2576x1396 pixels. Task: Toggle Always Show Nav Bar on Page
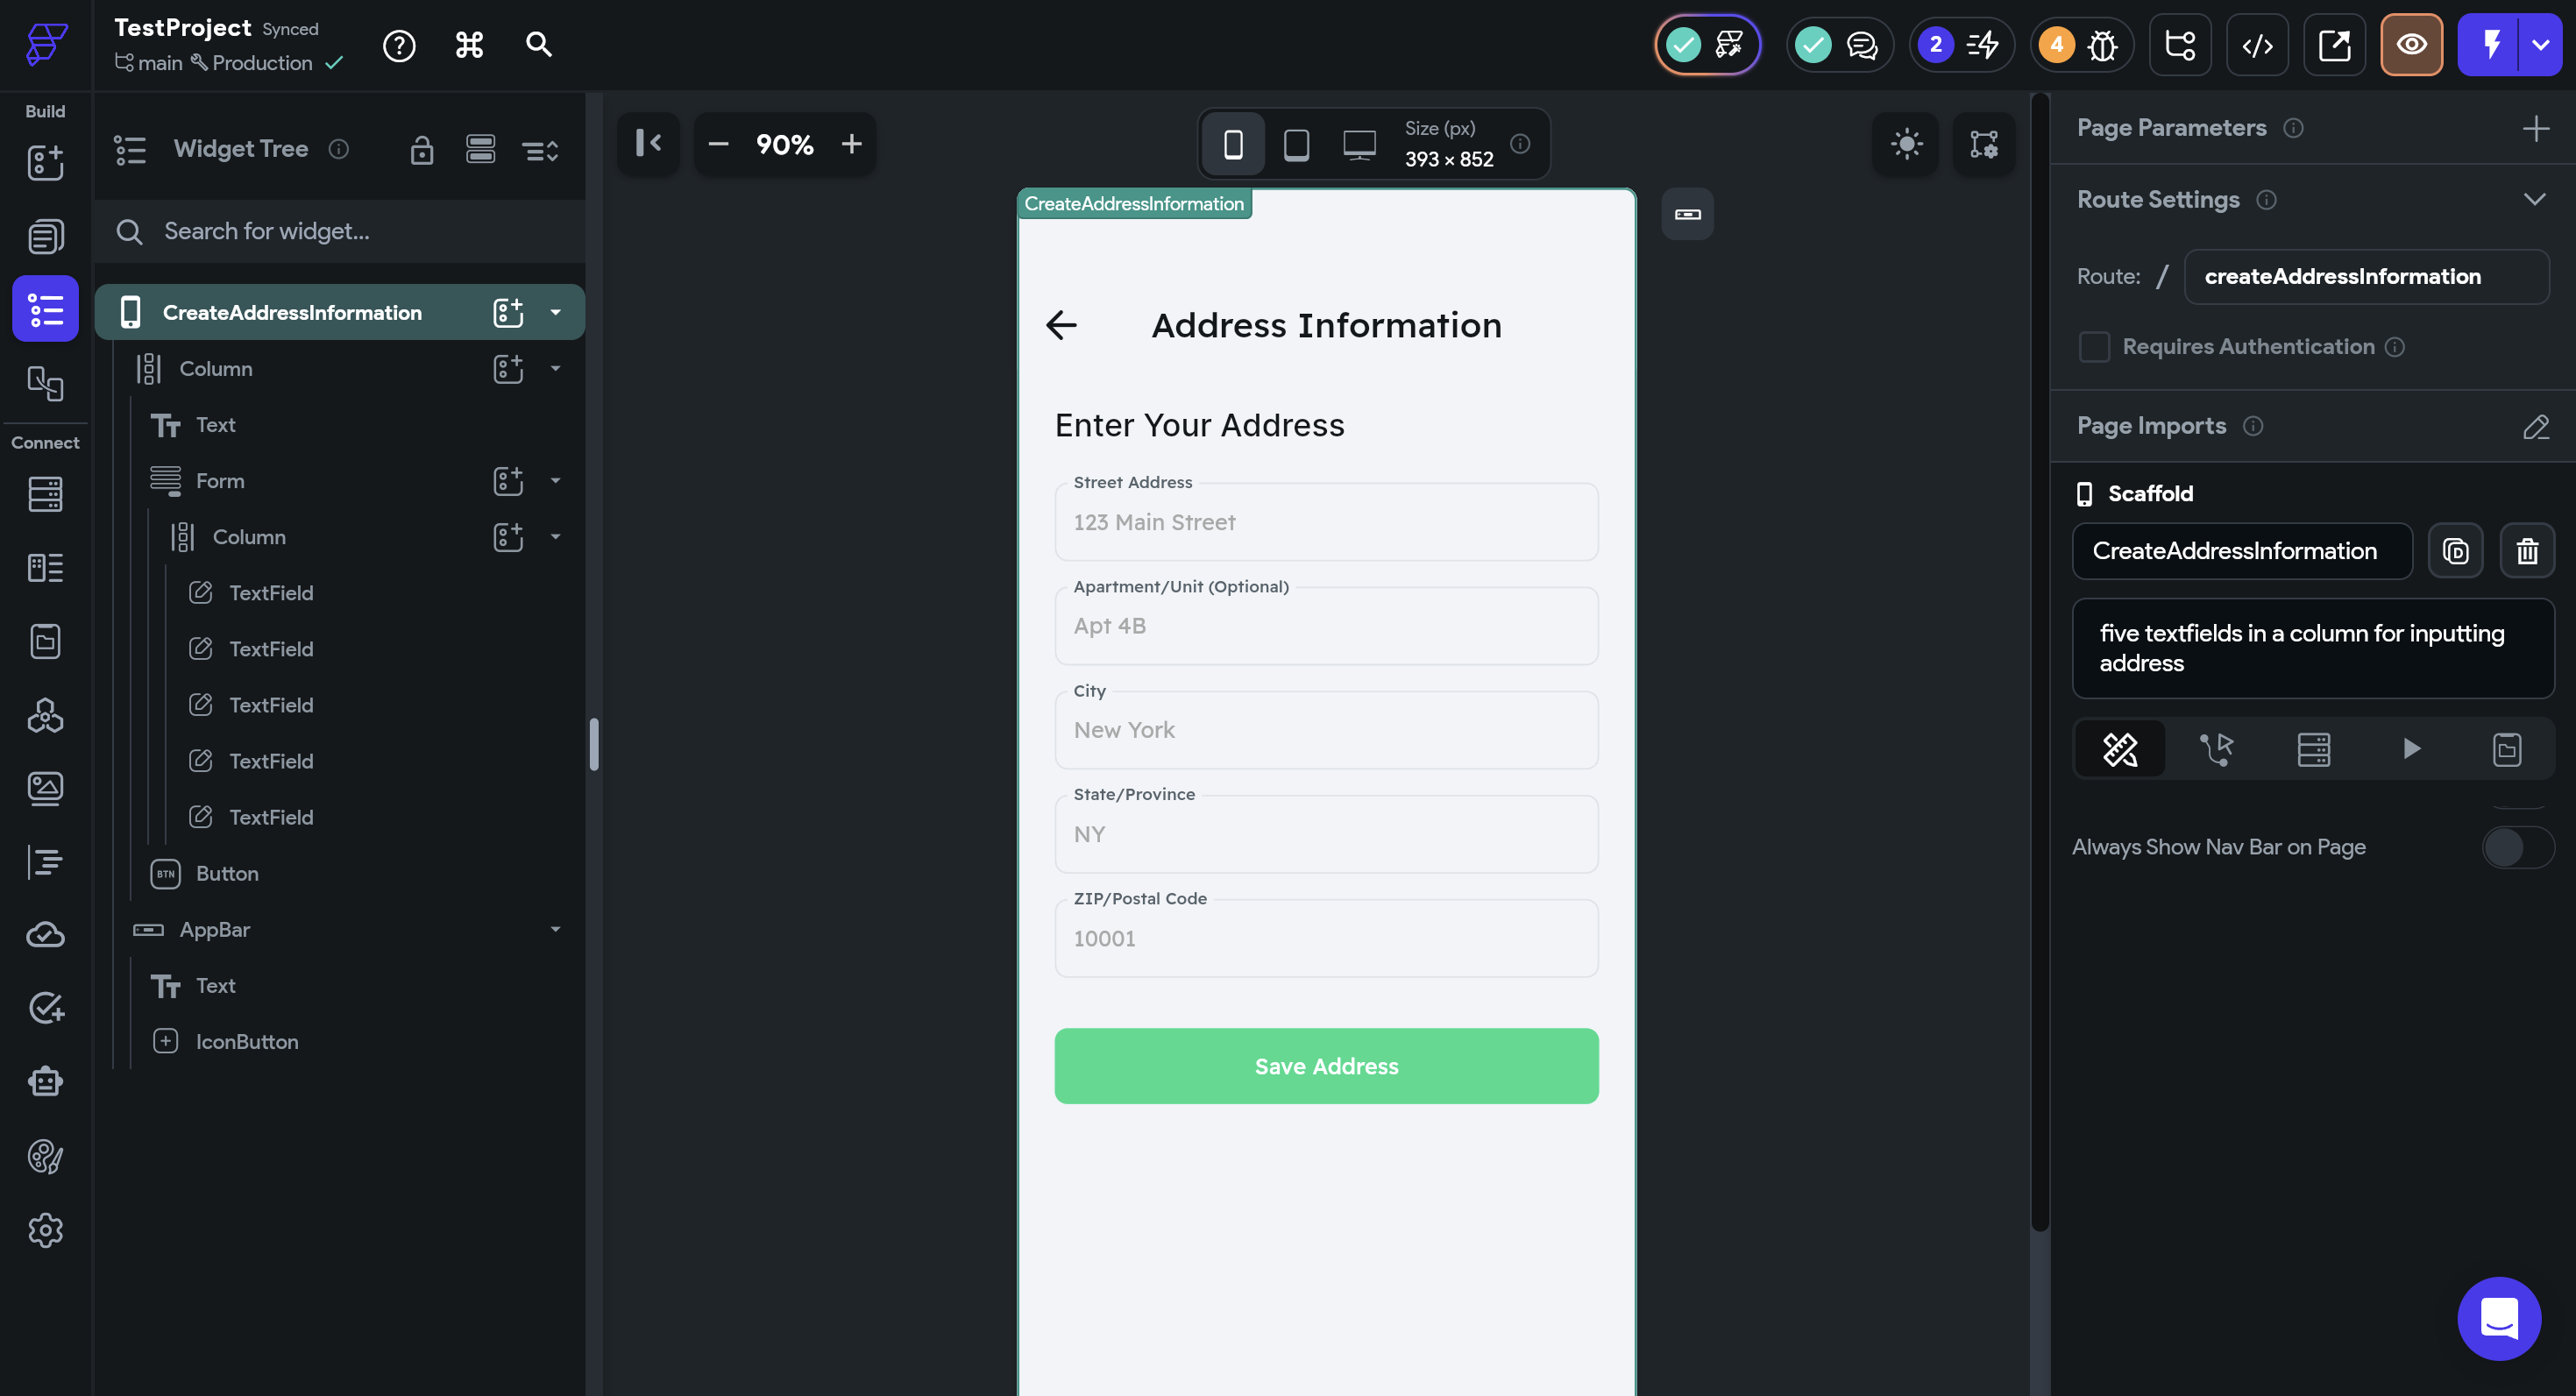[x=2517, y=847]
